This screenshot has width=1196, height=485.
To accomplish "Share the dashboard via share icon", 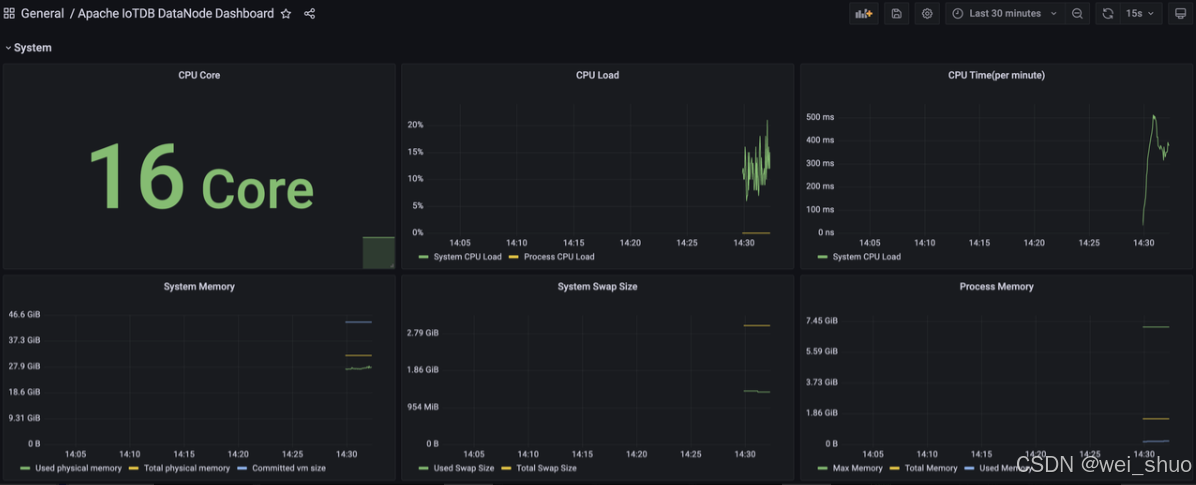I will tap(309, 14).
